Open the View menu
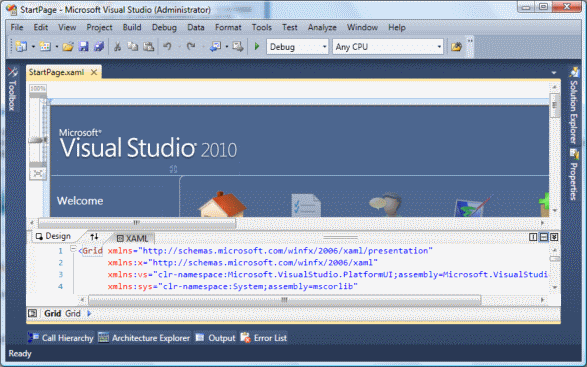The height and width of the screenshot is (367, 587). (67, 27)
